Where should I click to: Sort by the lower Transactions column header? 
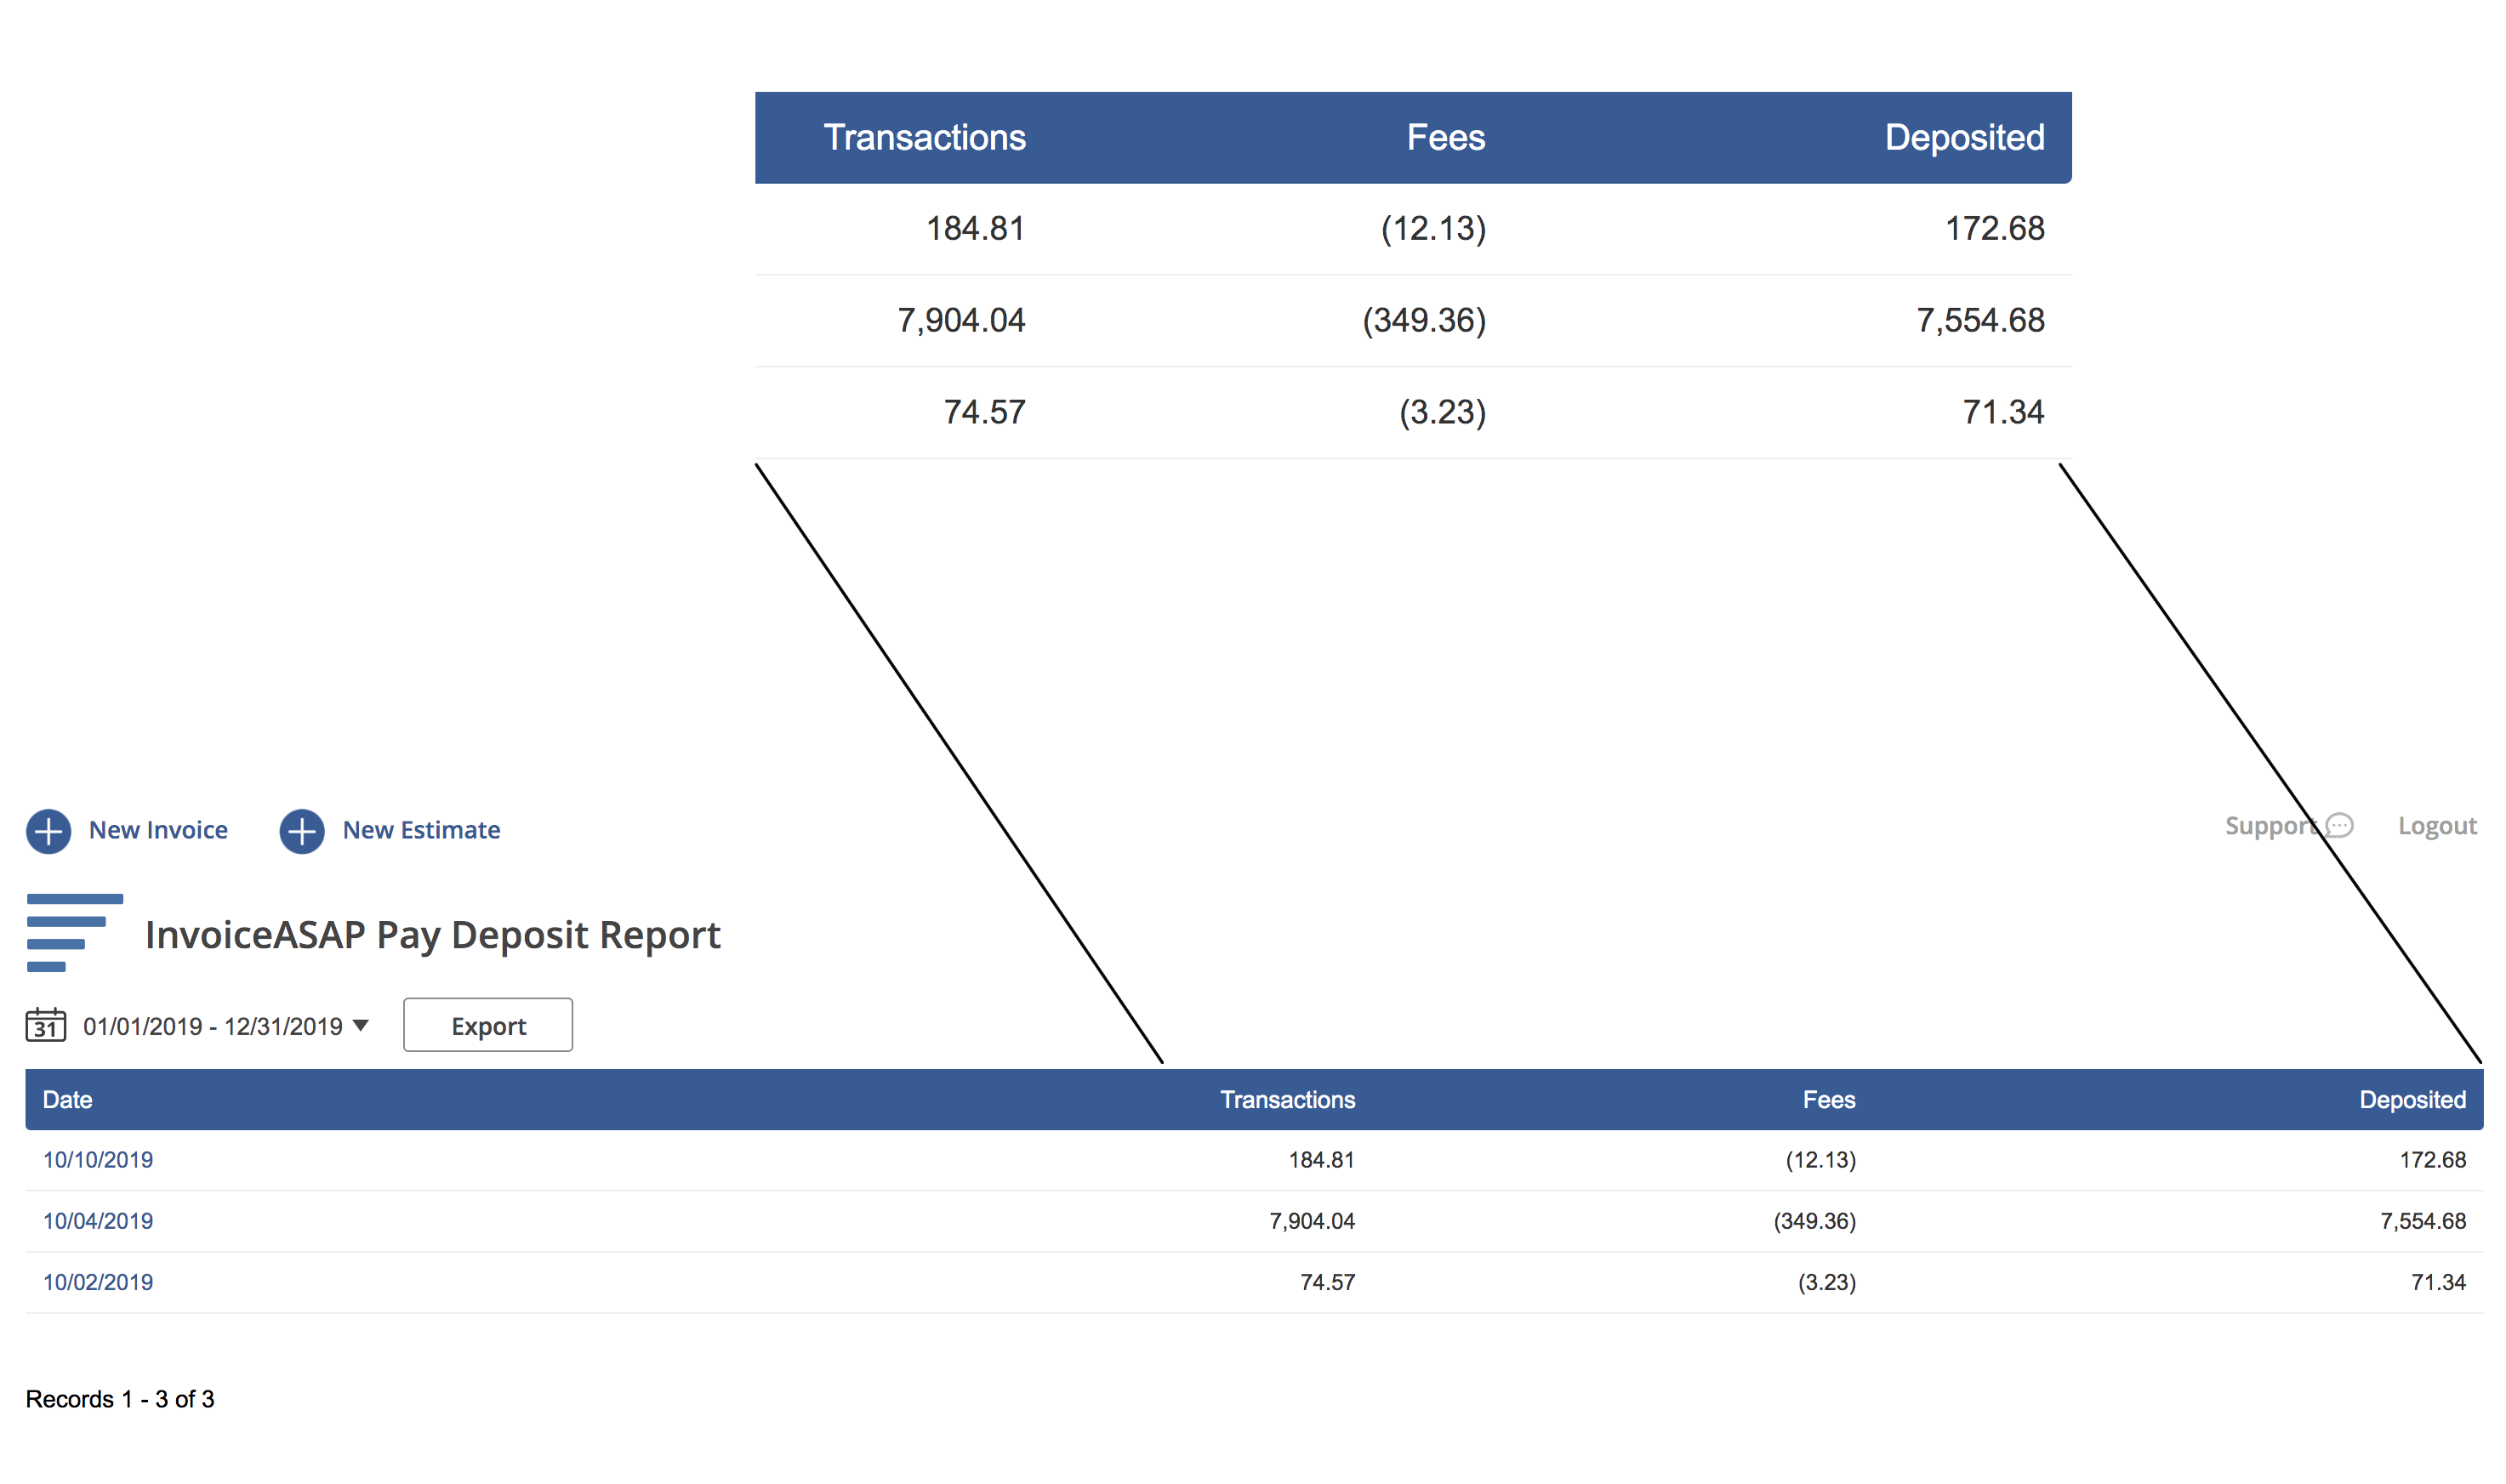(1287, 1100)
